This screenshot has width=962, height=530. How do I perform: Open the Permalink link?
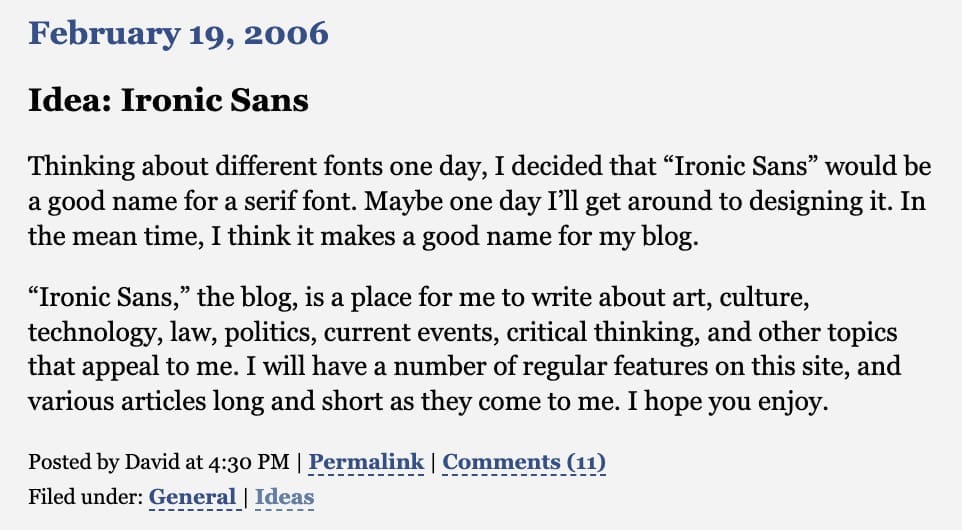tap(366, 461)
